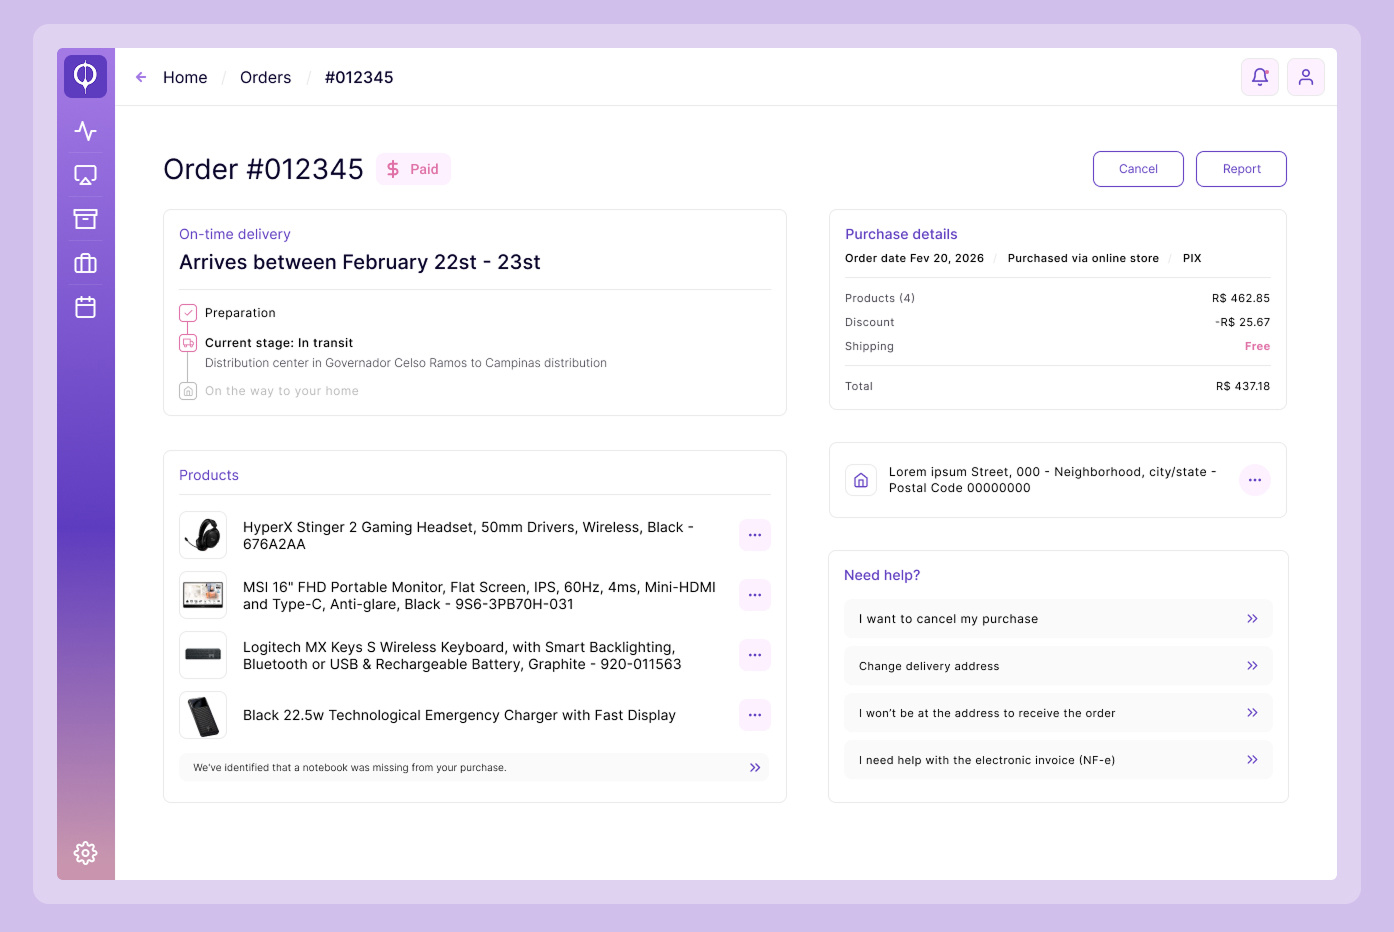The width and height of the screenshot is (1394, 932).
Task: Open the options menu for the HyperX headset
Action: tap(755, 535)
